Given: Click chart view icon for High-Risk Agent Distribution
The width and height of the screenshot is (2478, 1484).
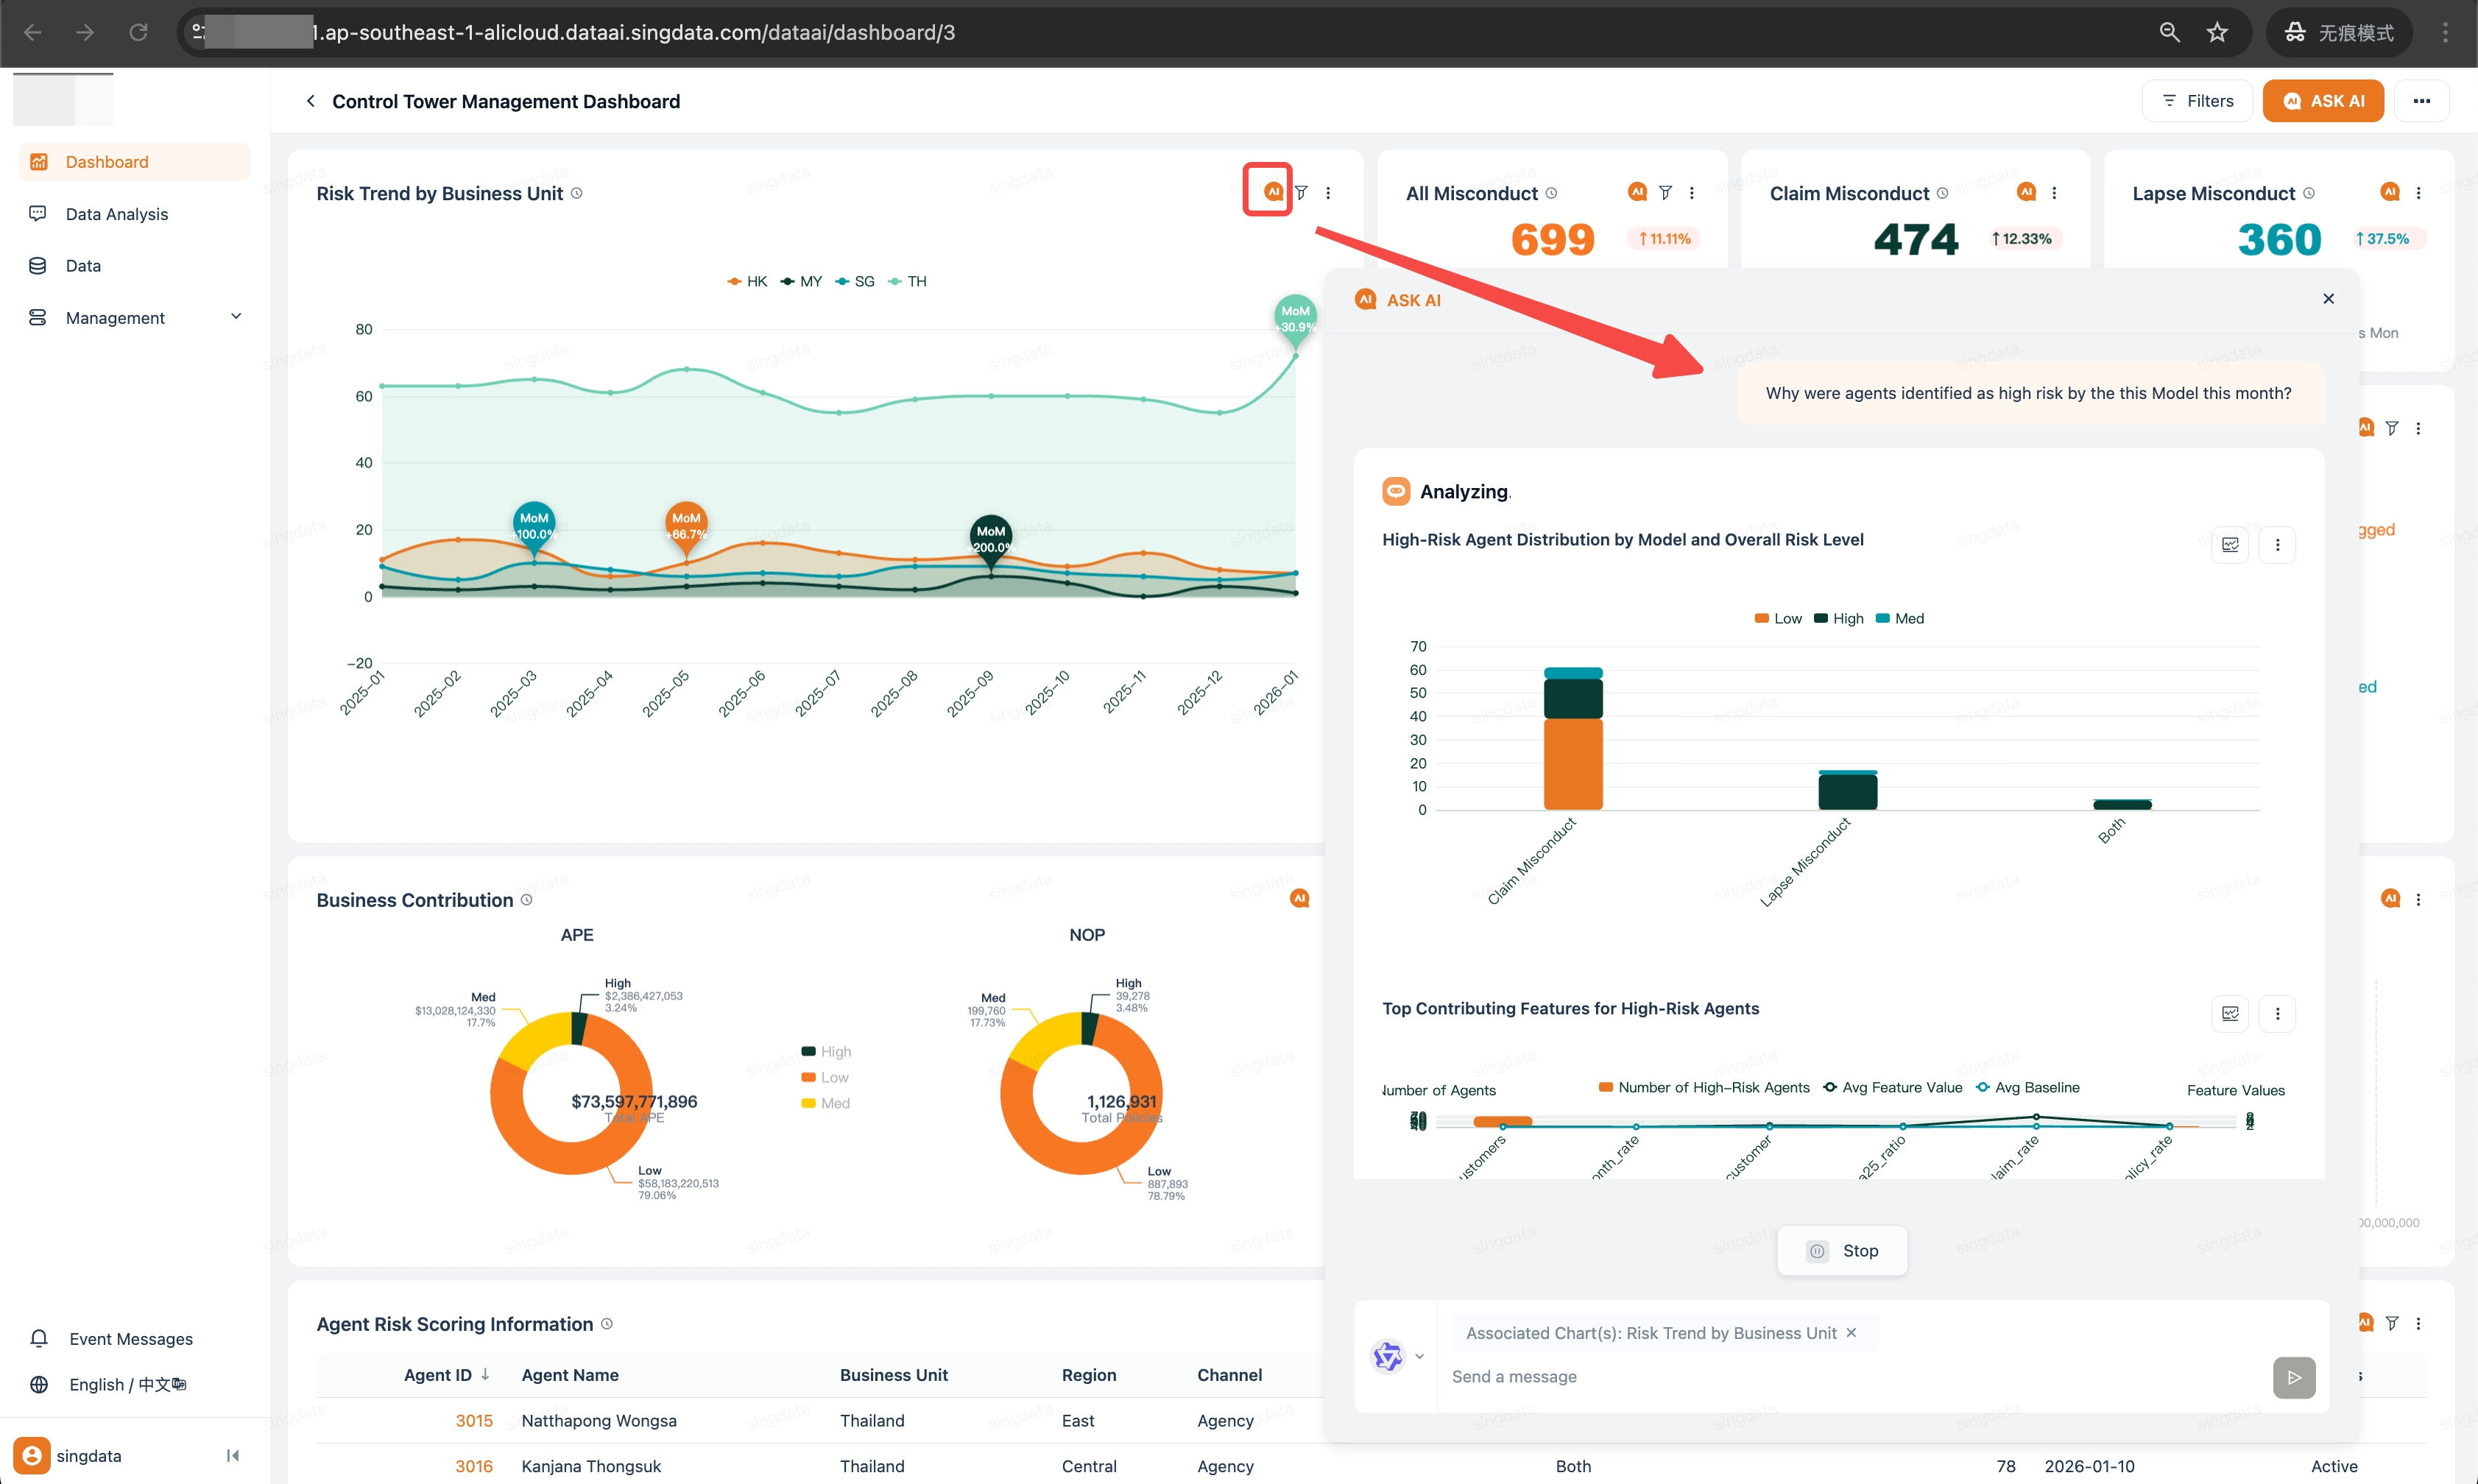Looking at the screenshot, I should click(x=2230, y=545).
